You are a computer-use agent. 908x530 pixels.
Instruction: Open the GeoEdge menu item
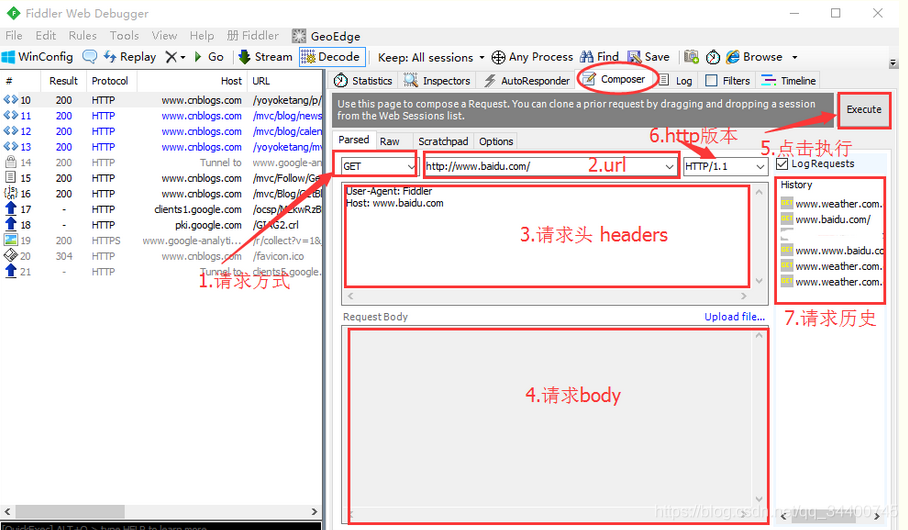pos(326,36)
